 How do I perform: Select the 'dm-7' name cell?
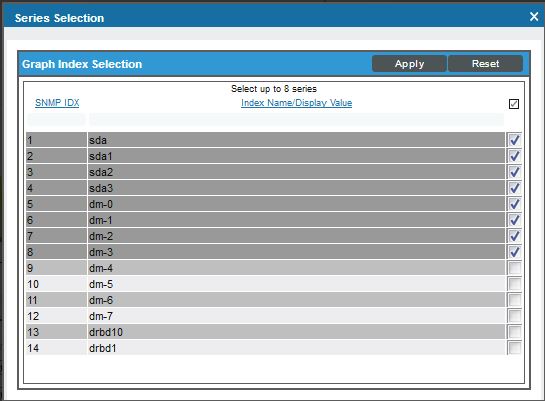(x=296, y=316)
